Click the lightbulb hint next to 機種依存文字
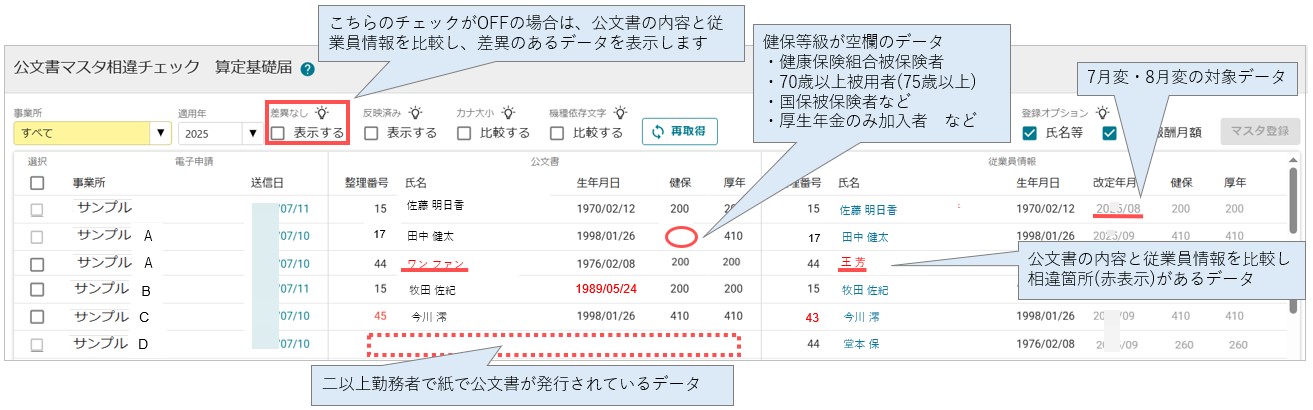Viewport: 1313px width, 410px height. [620, 113]
